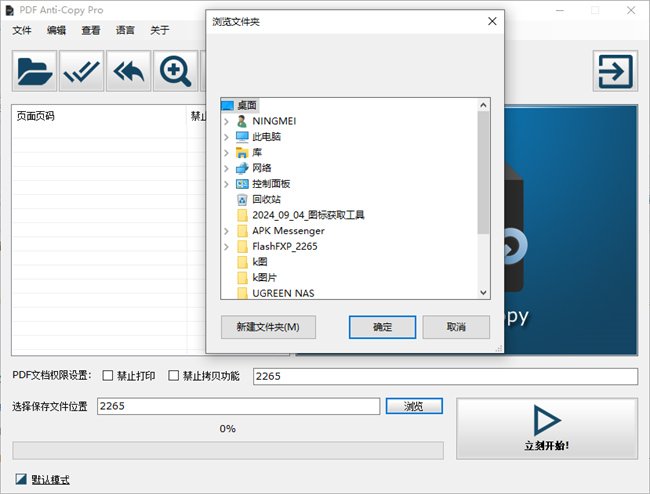
Task: Select the FlashFXP_2265 folder name
Action: tap(285, 247)
